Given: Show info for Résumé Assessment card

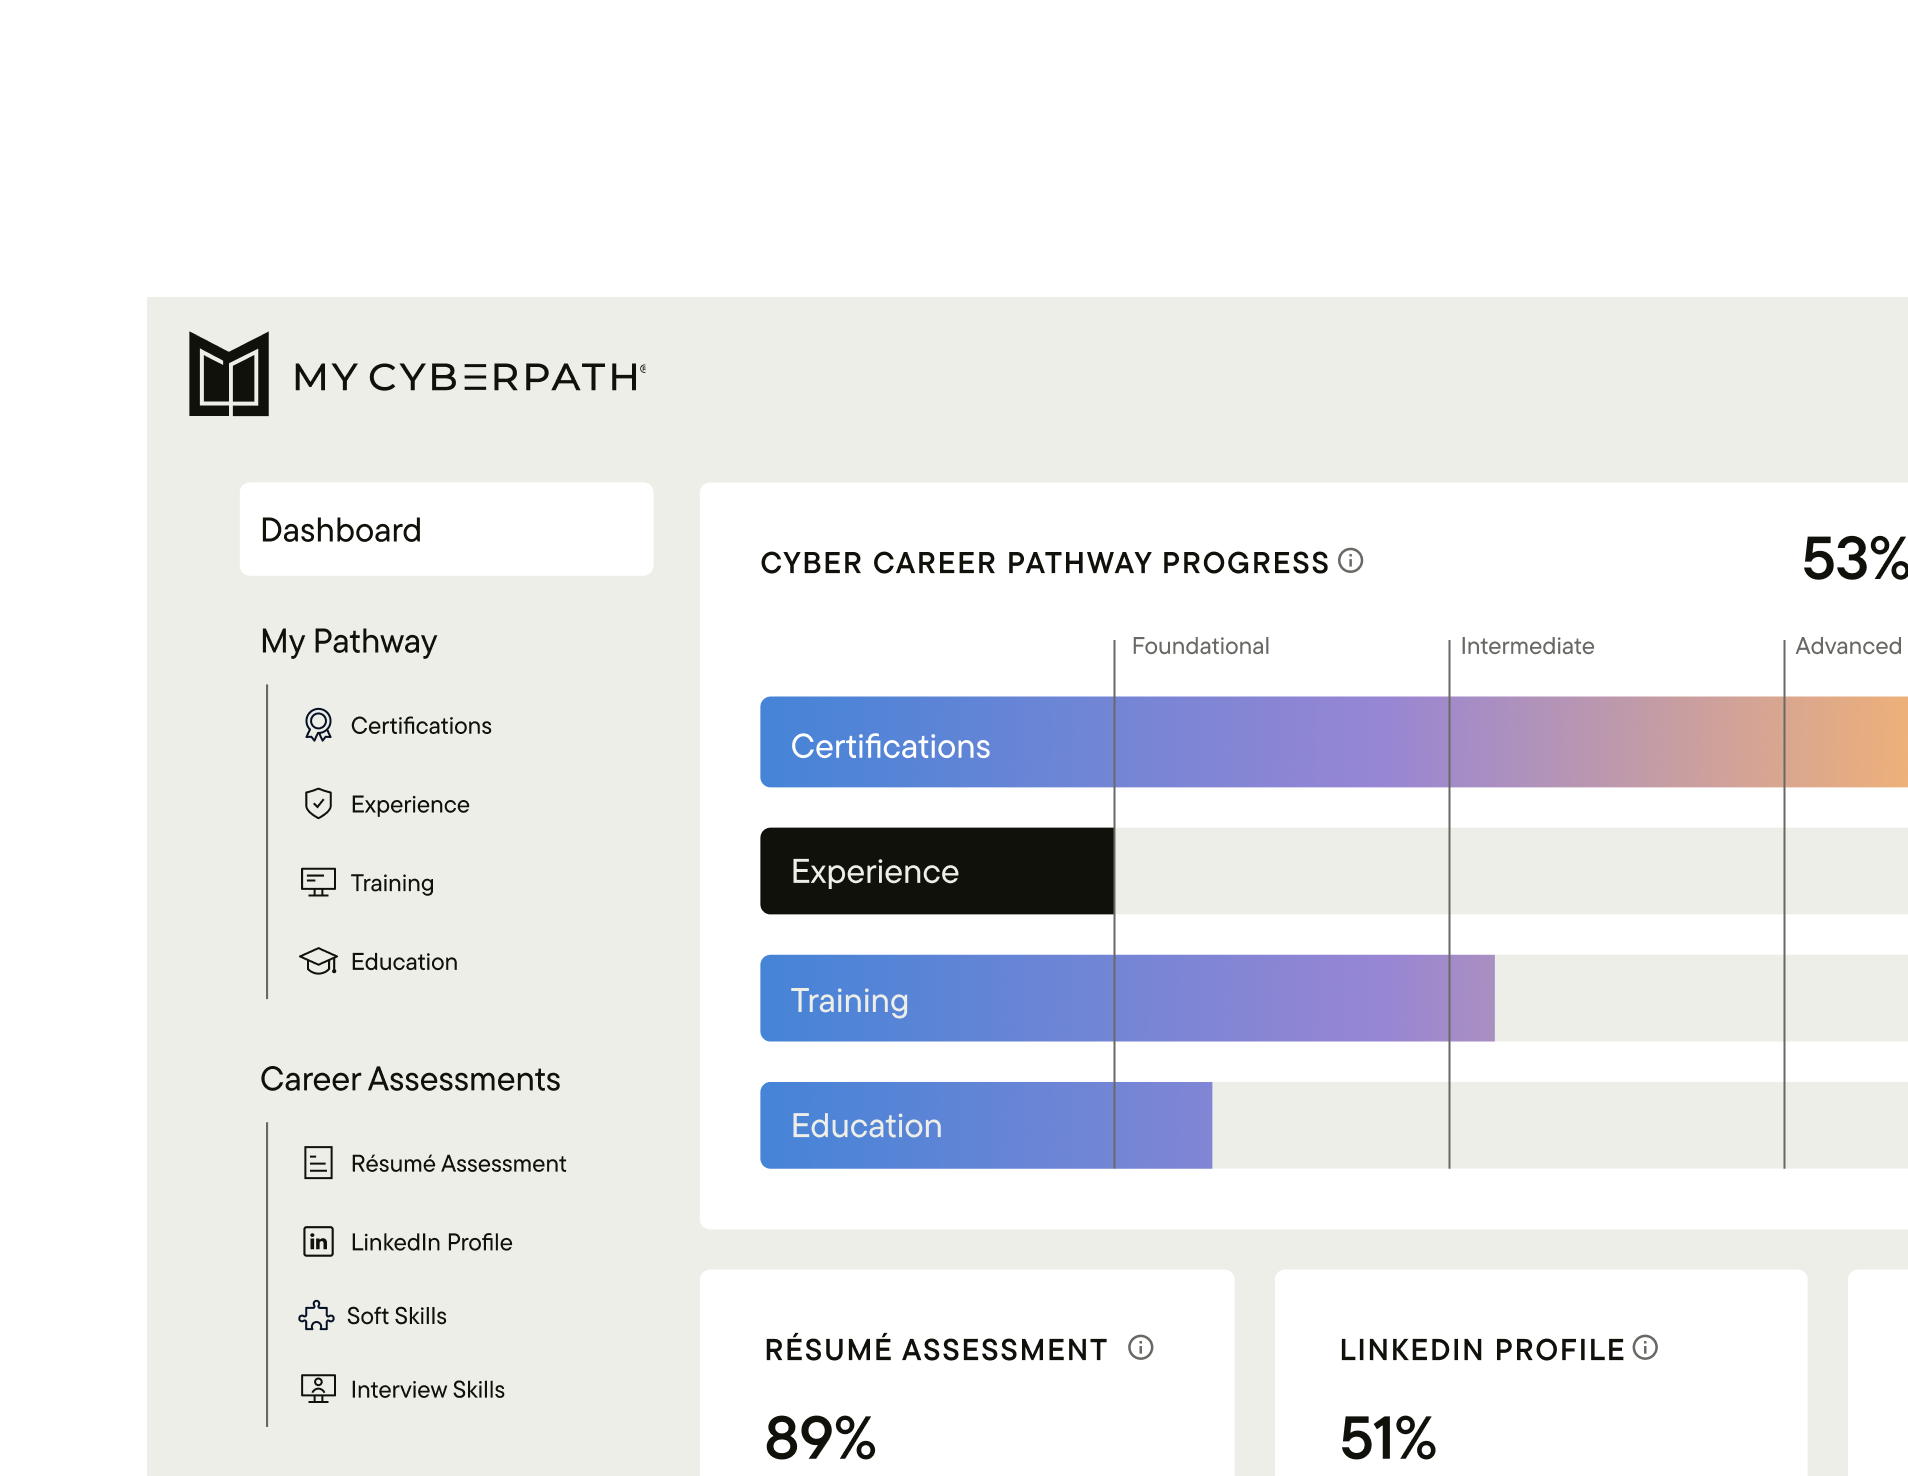Looking at the screenshot, I should pos(1140,1348).
